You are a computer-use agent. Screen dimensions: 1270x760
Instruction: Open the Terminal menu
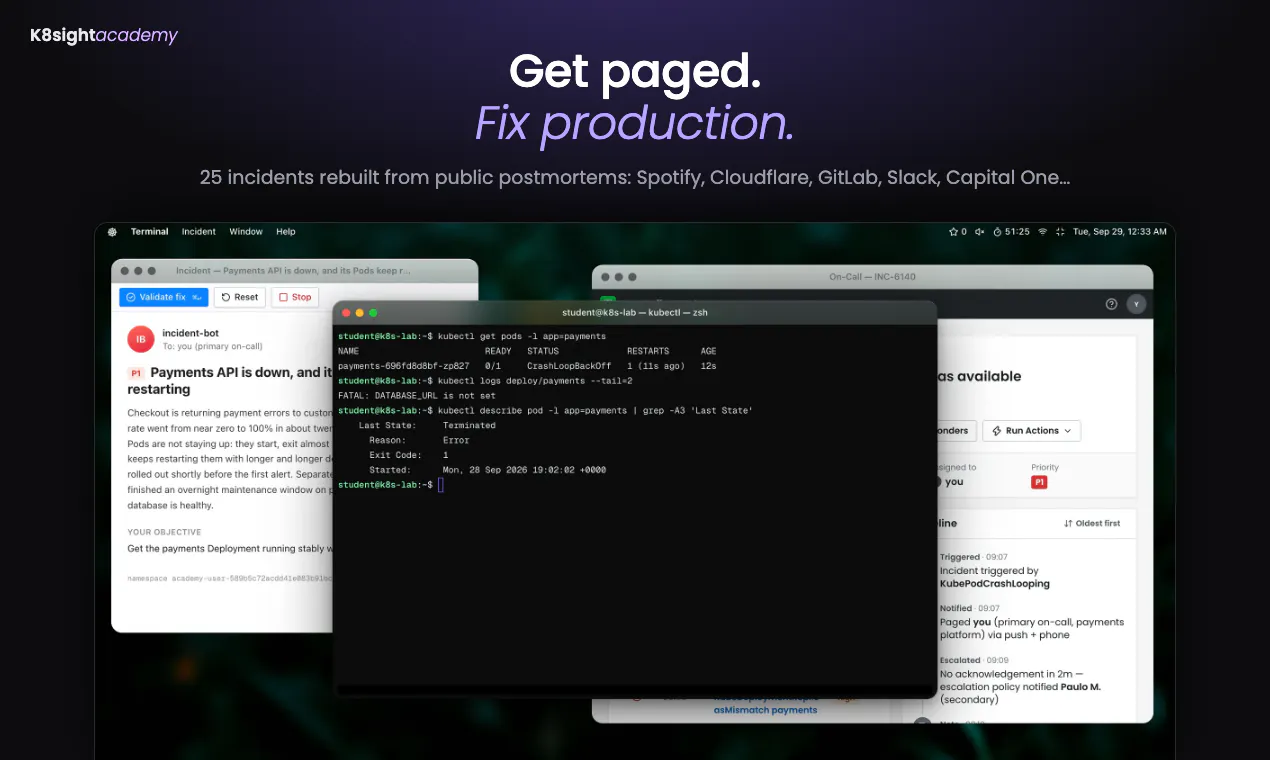pos(150,232)
